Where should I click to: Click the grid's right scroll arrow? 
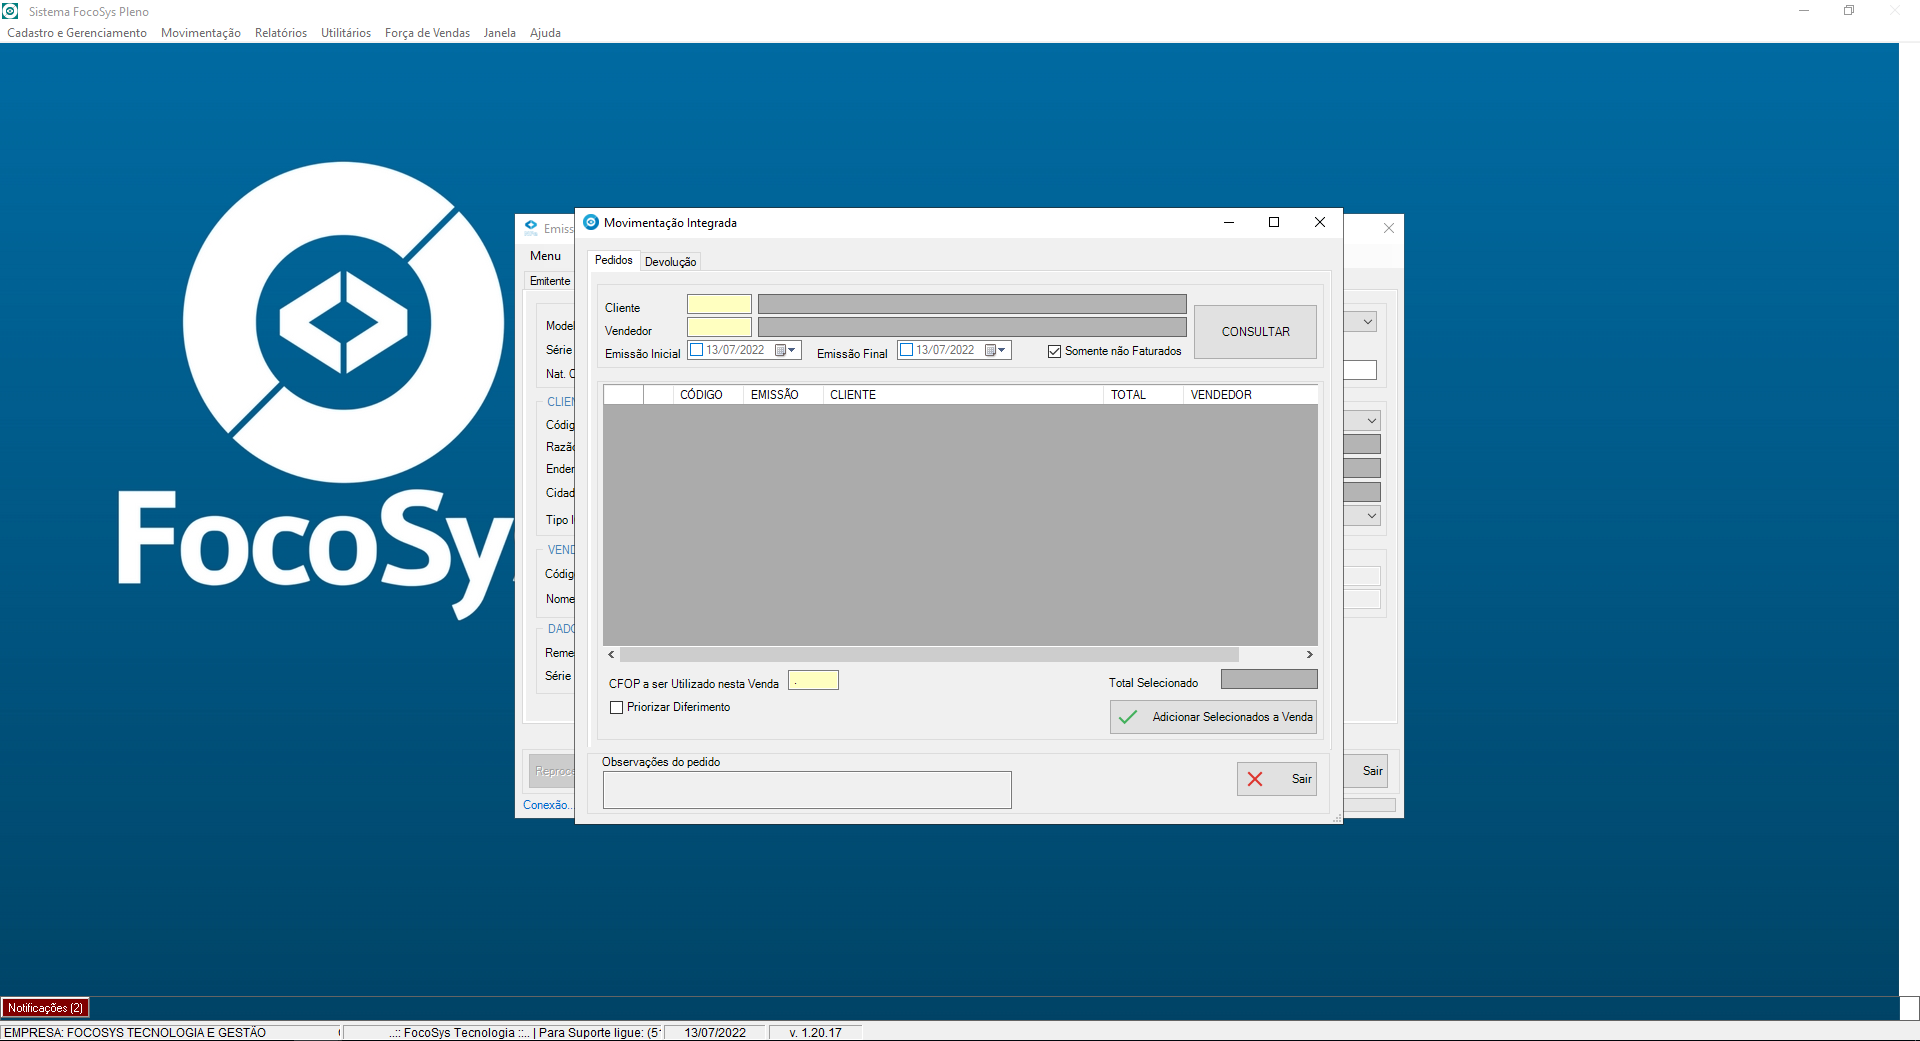pos(1309,654)
